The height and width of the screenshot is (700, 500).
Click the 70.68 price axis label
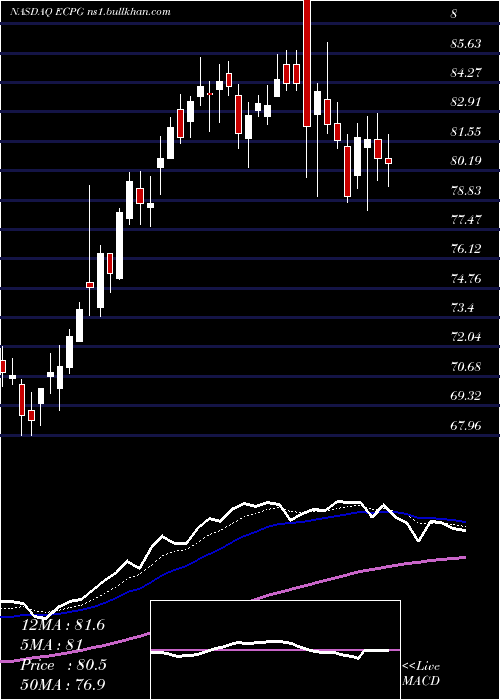tap(466, 367)
